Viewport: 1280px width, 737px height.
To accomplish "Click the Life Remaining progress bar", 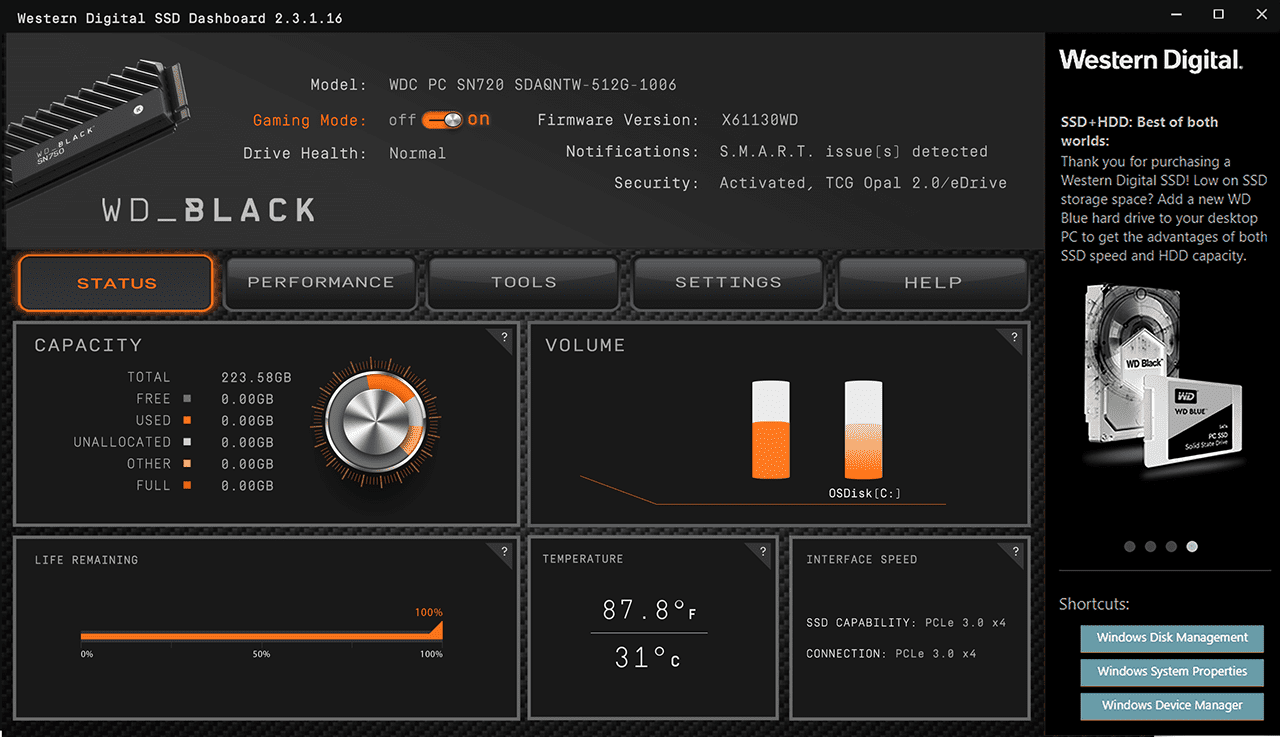I will [262, 632].
